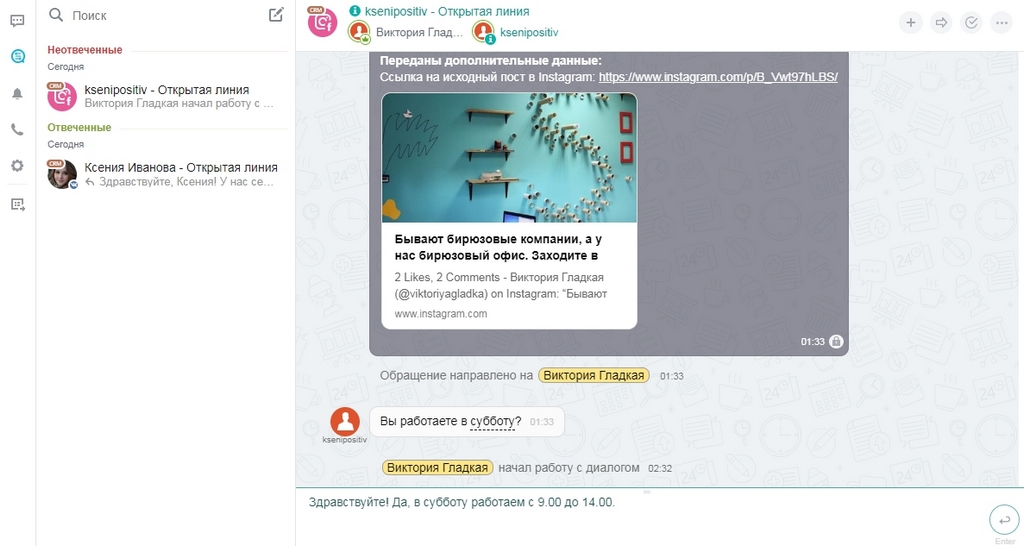Open the telephony phone icon
Screen dimensions: 1024x546
coord(18,130)
